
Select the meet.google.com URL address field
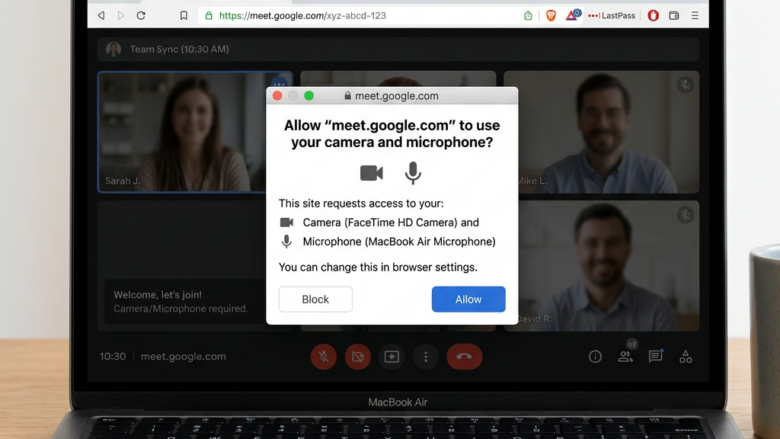361,15
